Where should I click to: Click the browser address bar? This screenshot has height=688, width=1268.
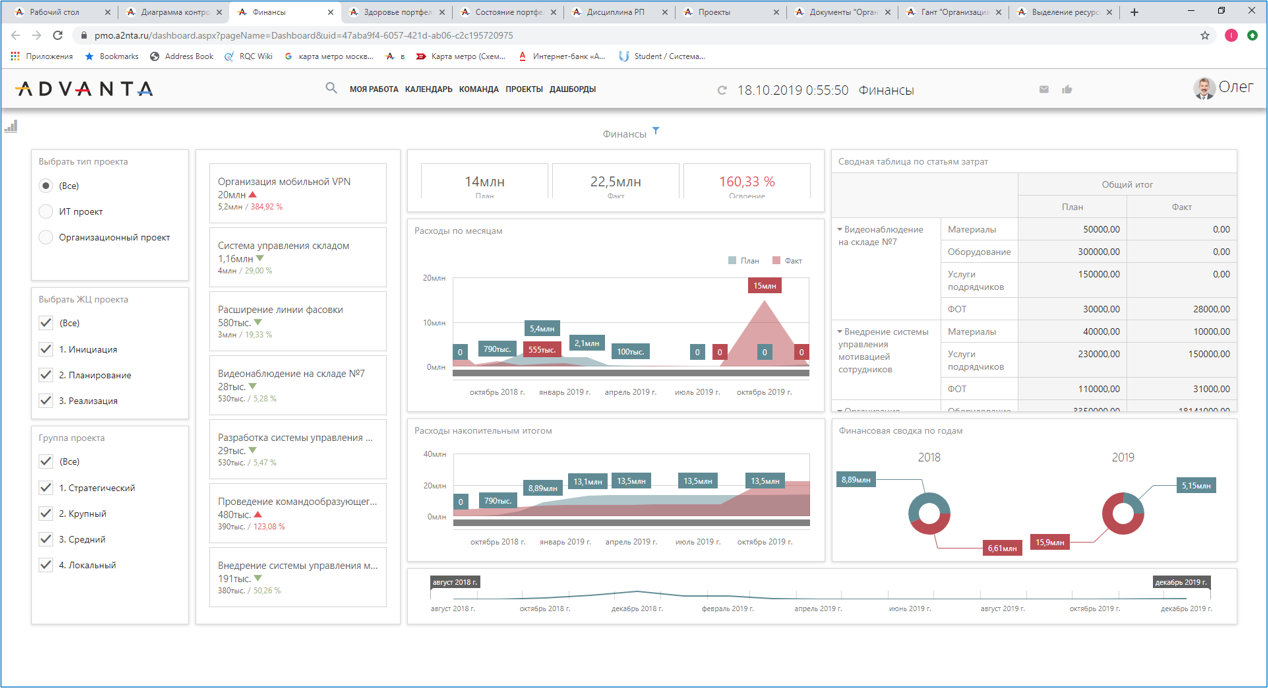pyautogui.click(x=640, y=35)
